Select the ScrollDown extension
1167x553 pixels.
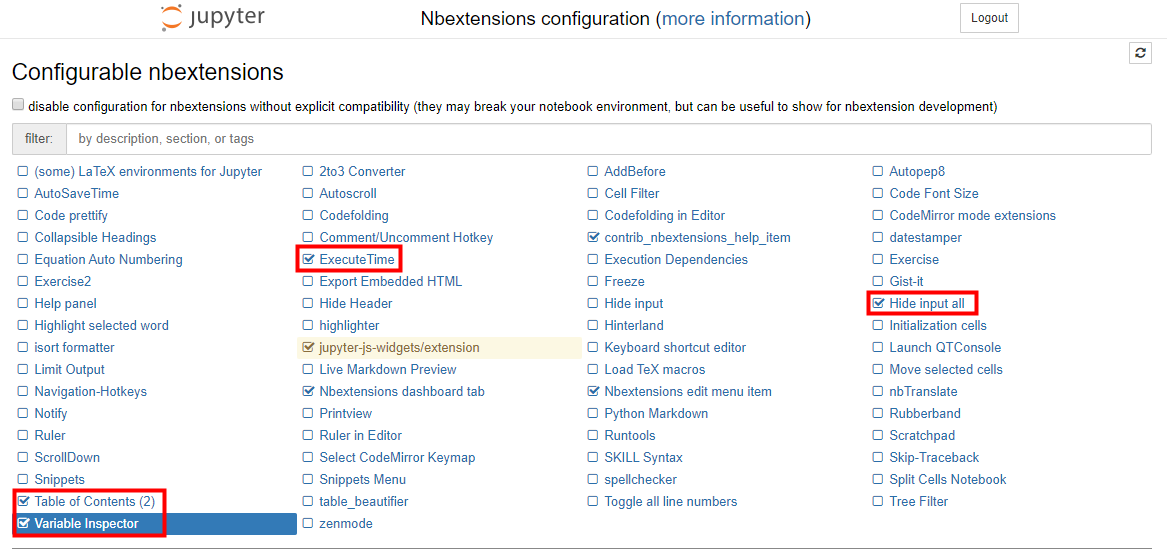pyautogui.click(x=67, y=457)
